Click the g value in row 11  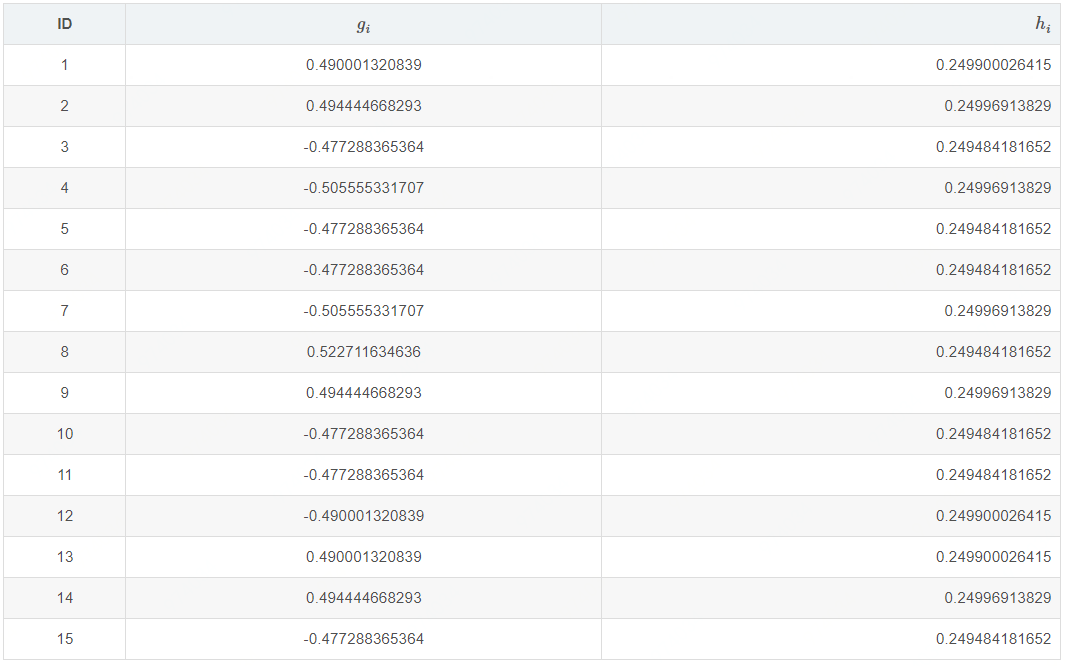364,475
